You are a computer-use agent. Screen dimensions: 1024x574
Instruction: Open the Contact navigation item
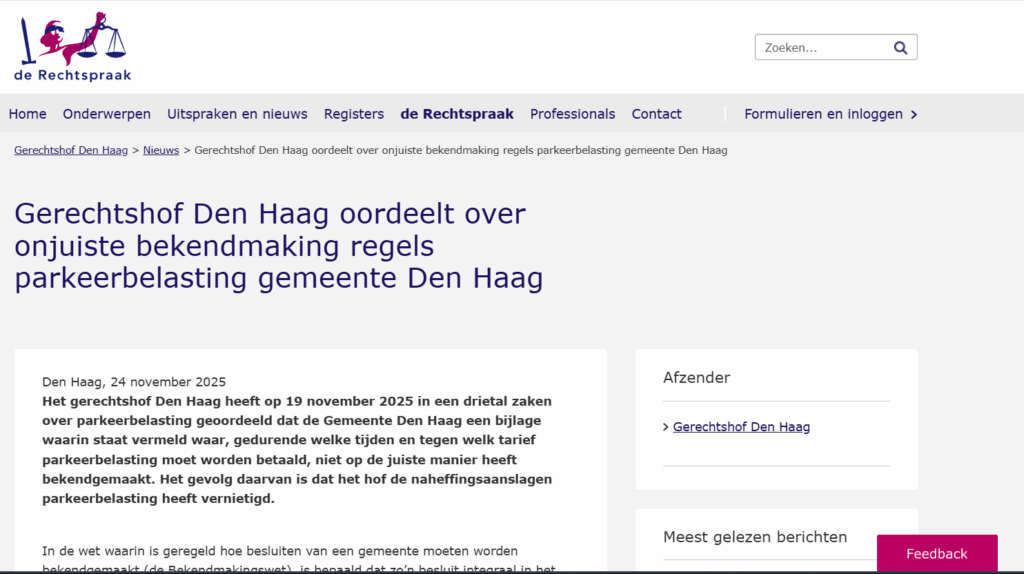click(x=656, y=114)
